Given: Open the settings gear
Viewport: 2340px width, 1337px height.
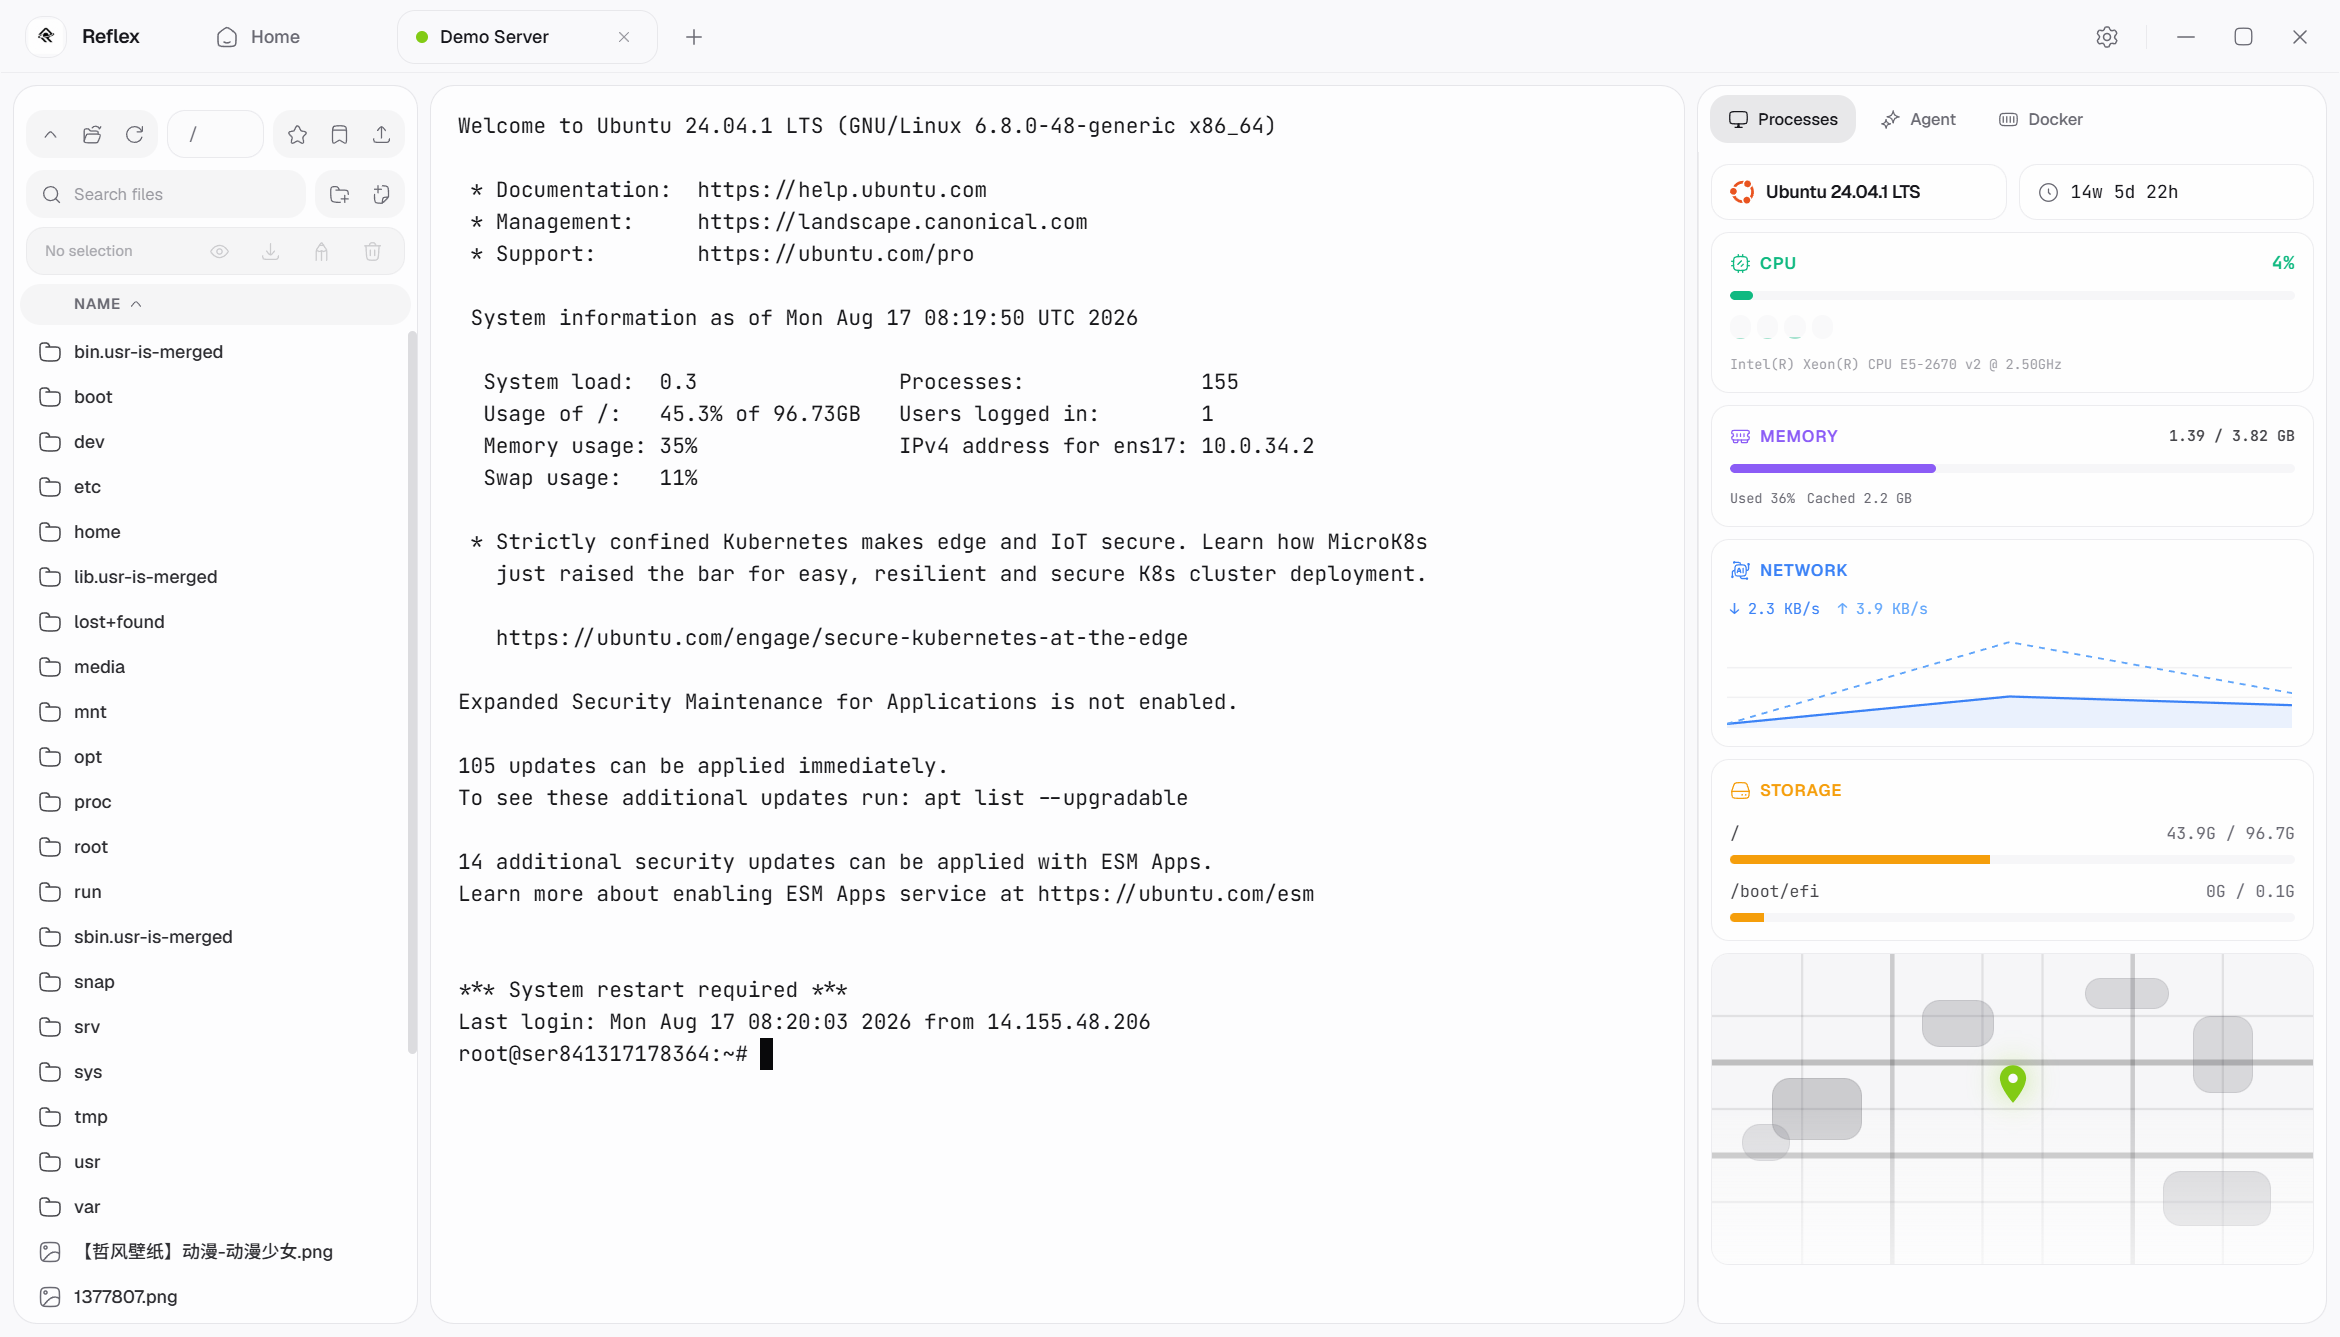Looking at the screenshot, I should (x=2107, y=37).
